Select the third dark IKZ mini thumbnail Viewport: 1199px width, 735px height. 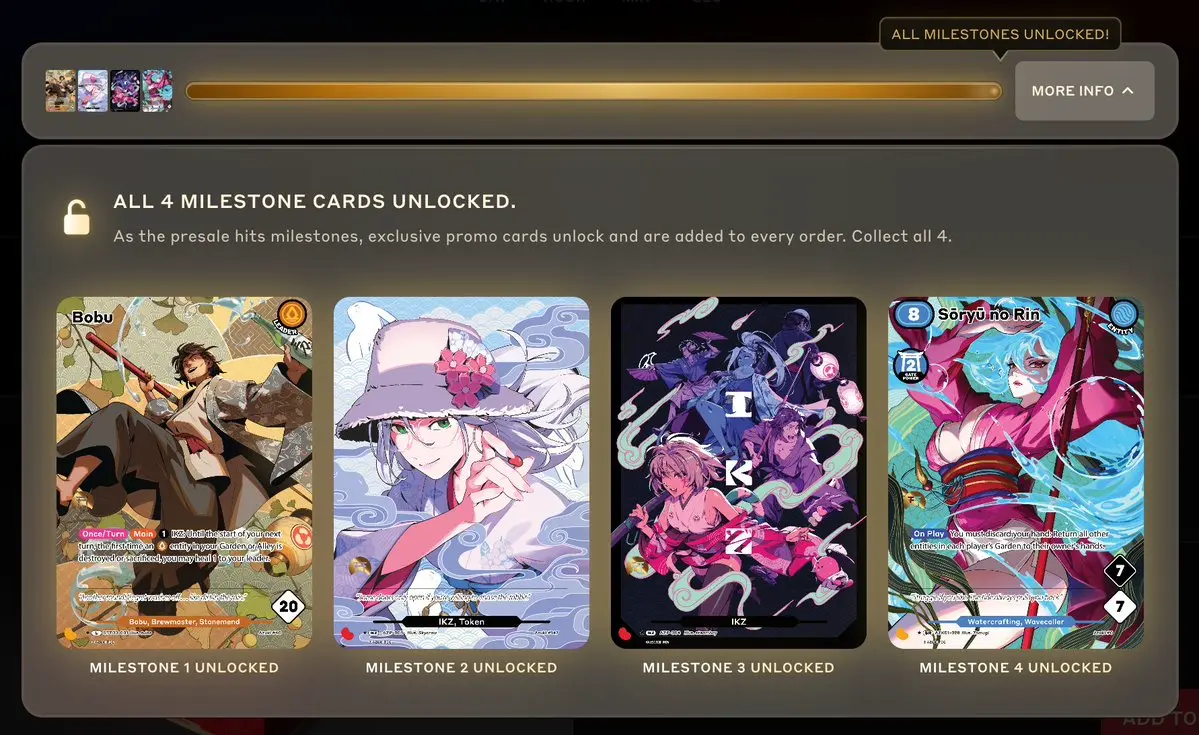click(x=125, y=91)
